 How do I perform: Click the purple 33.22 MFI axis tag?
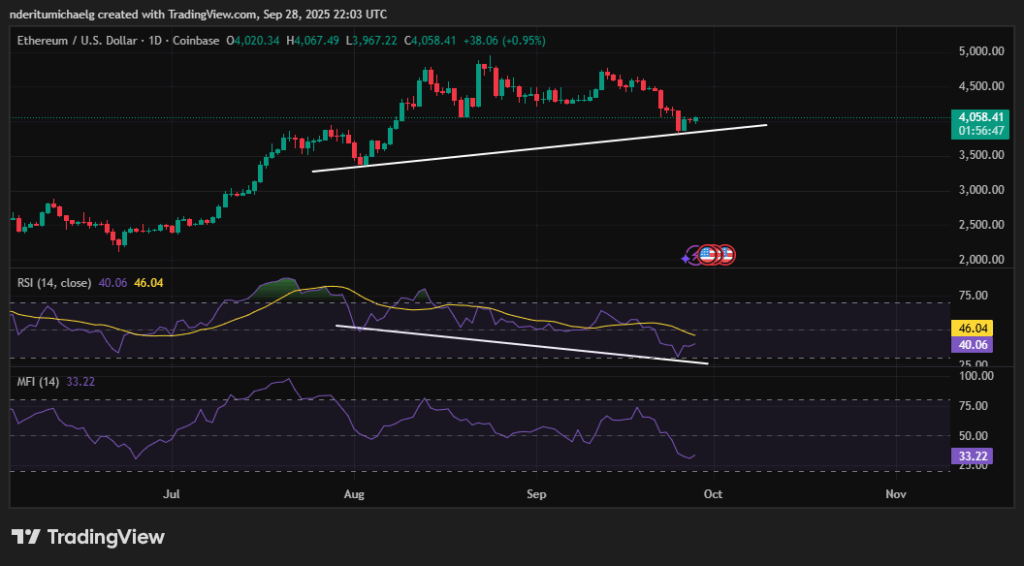point(972,456)
